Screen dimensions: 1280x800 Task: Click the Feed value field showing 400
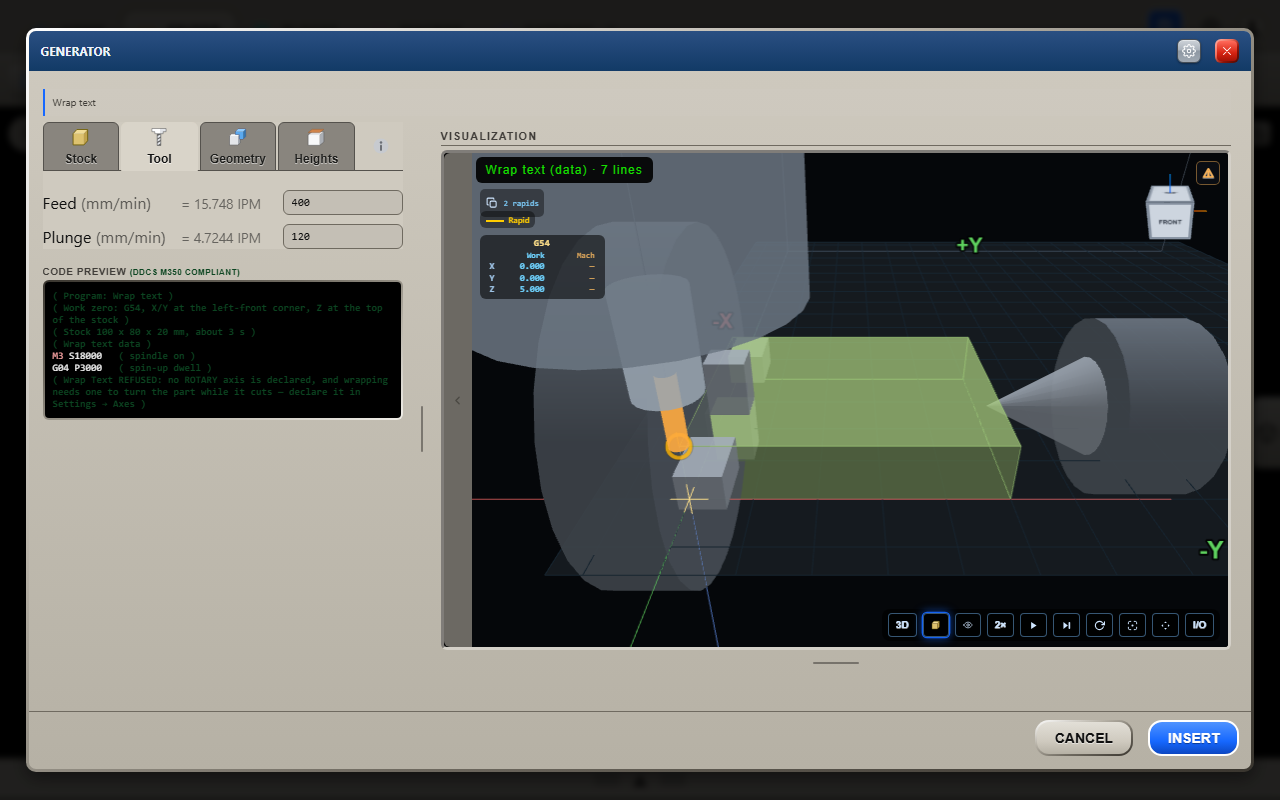[343, 203]
